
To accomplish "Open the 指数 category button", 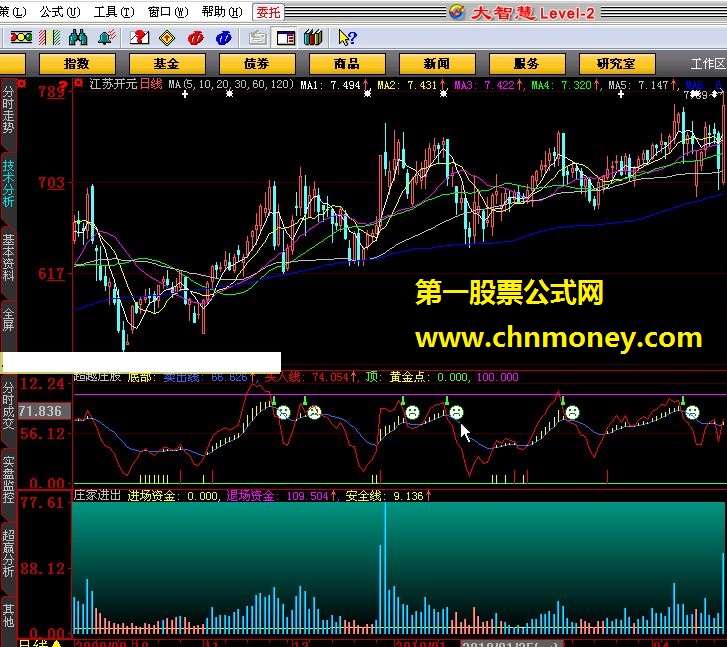I will point(77,64).
